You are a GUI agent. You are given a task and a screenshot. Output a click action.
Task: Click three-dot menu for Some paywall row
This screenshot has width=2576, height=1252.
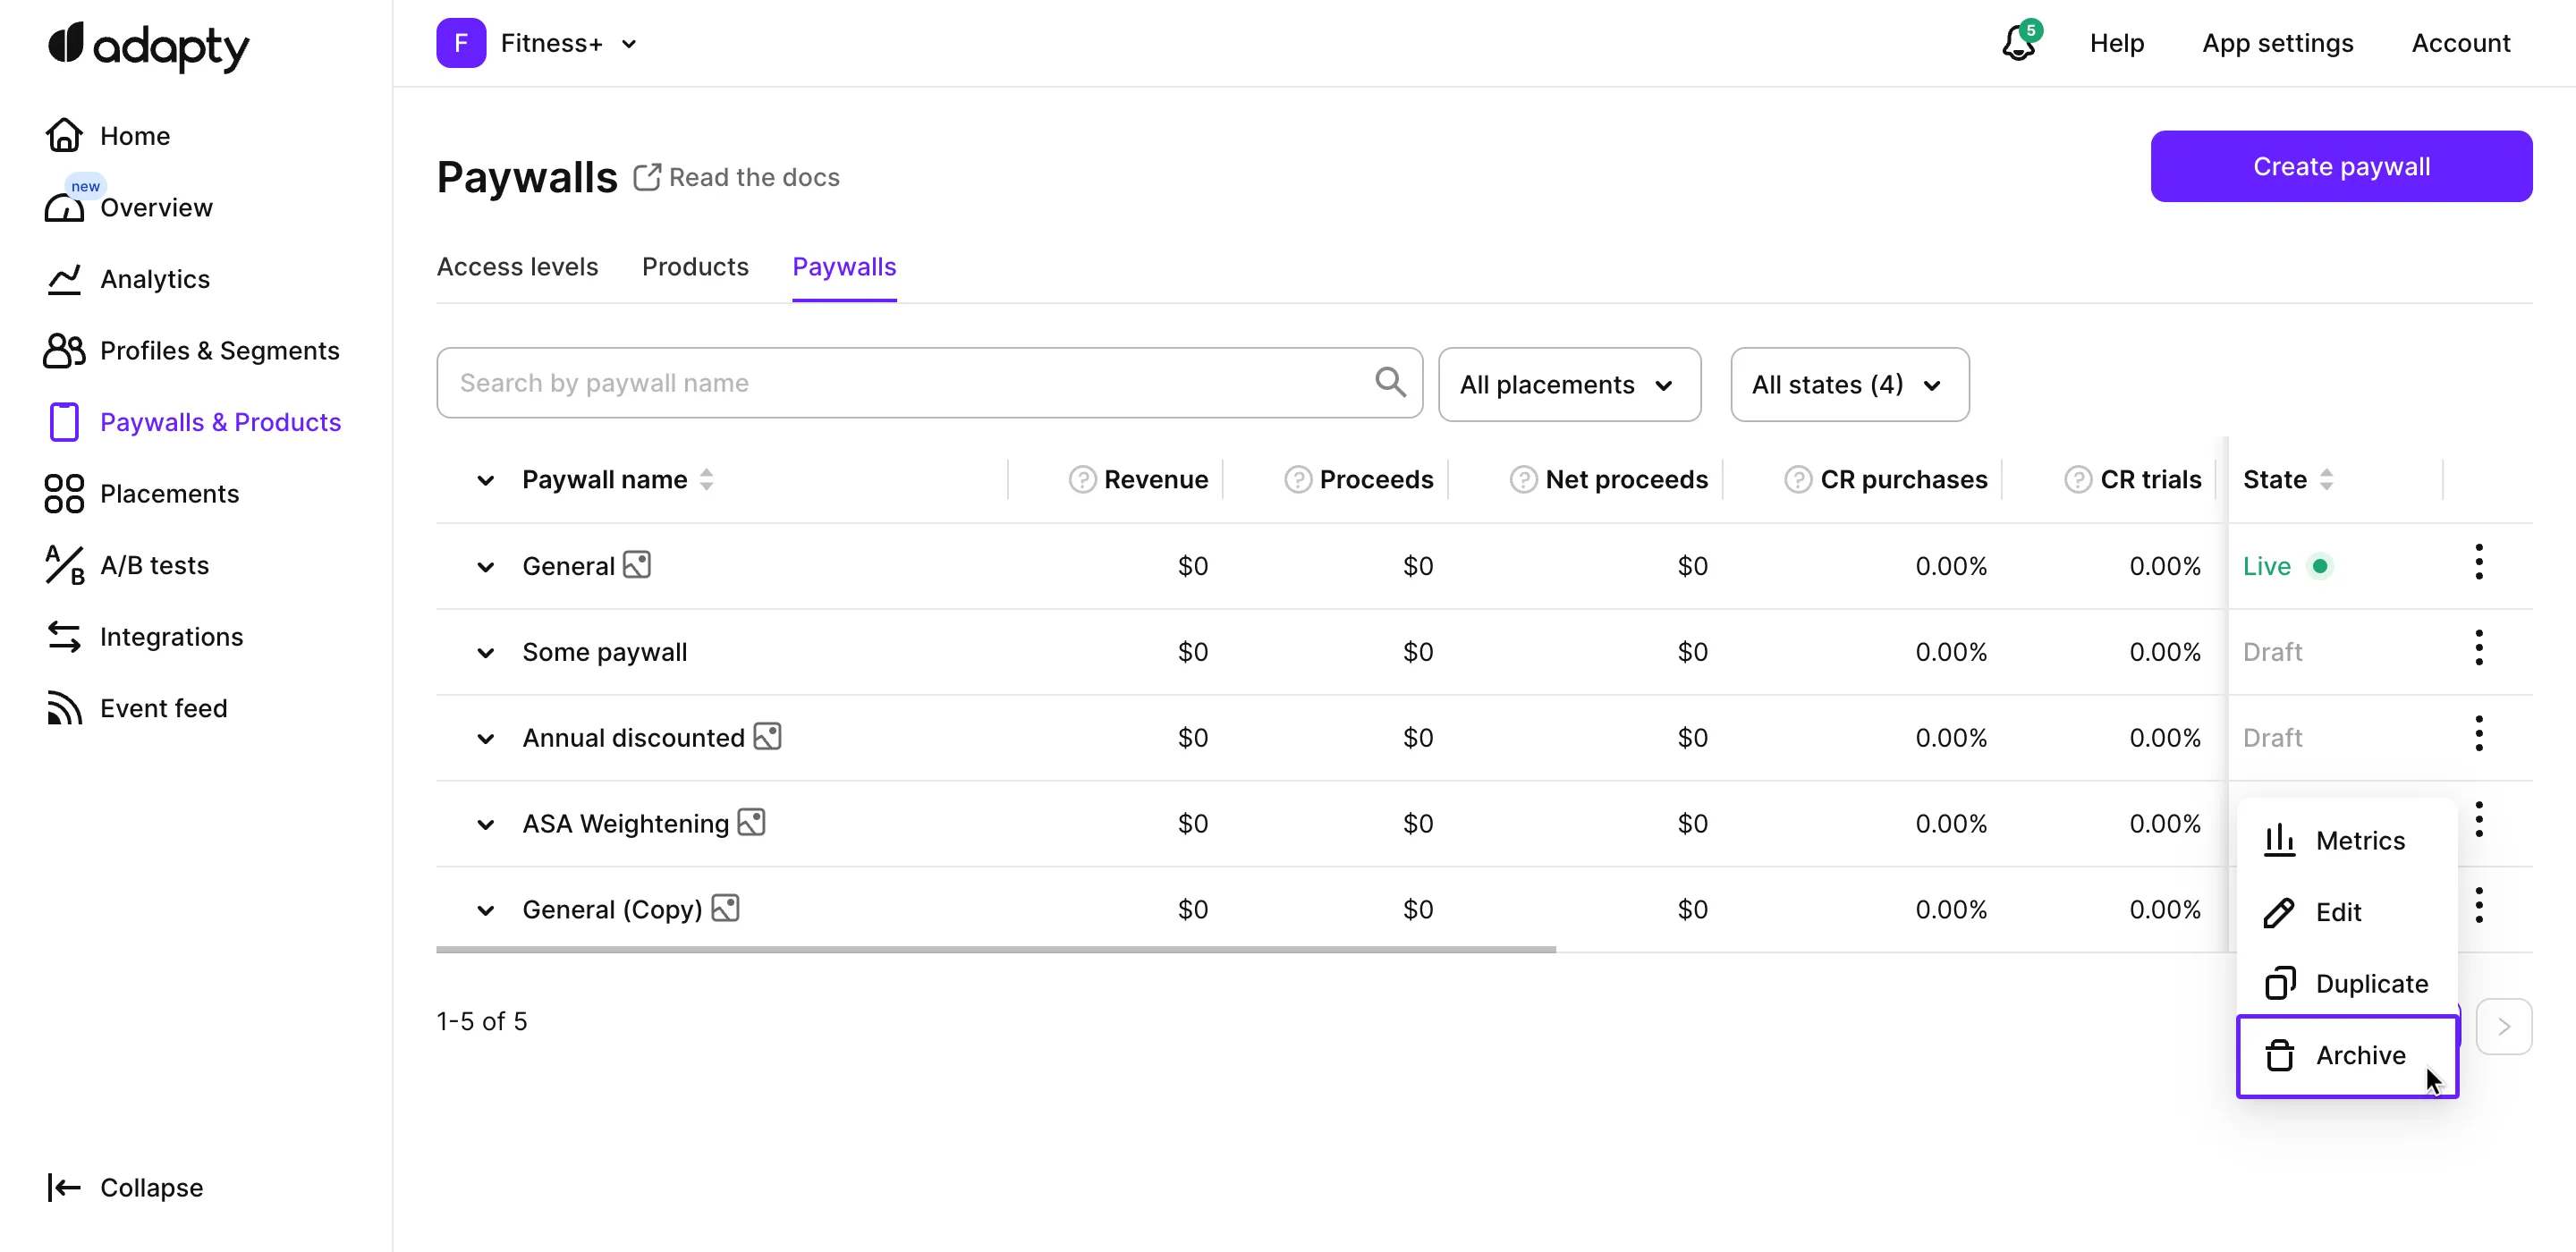point(2478,649)
